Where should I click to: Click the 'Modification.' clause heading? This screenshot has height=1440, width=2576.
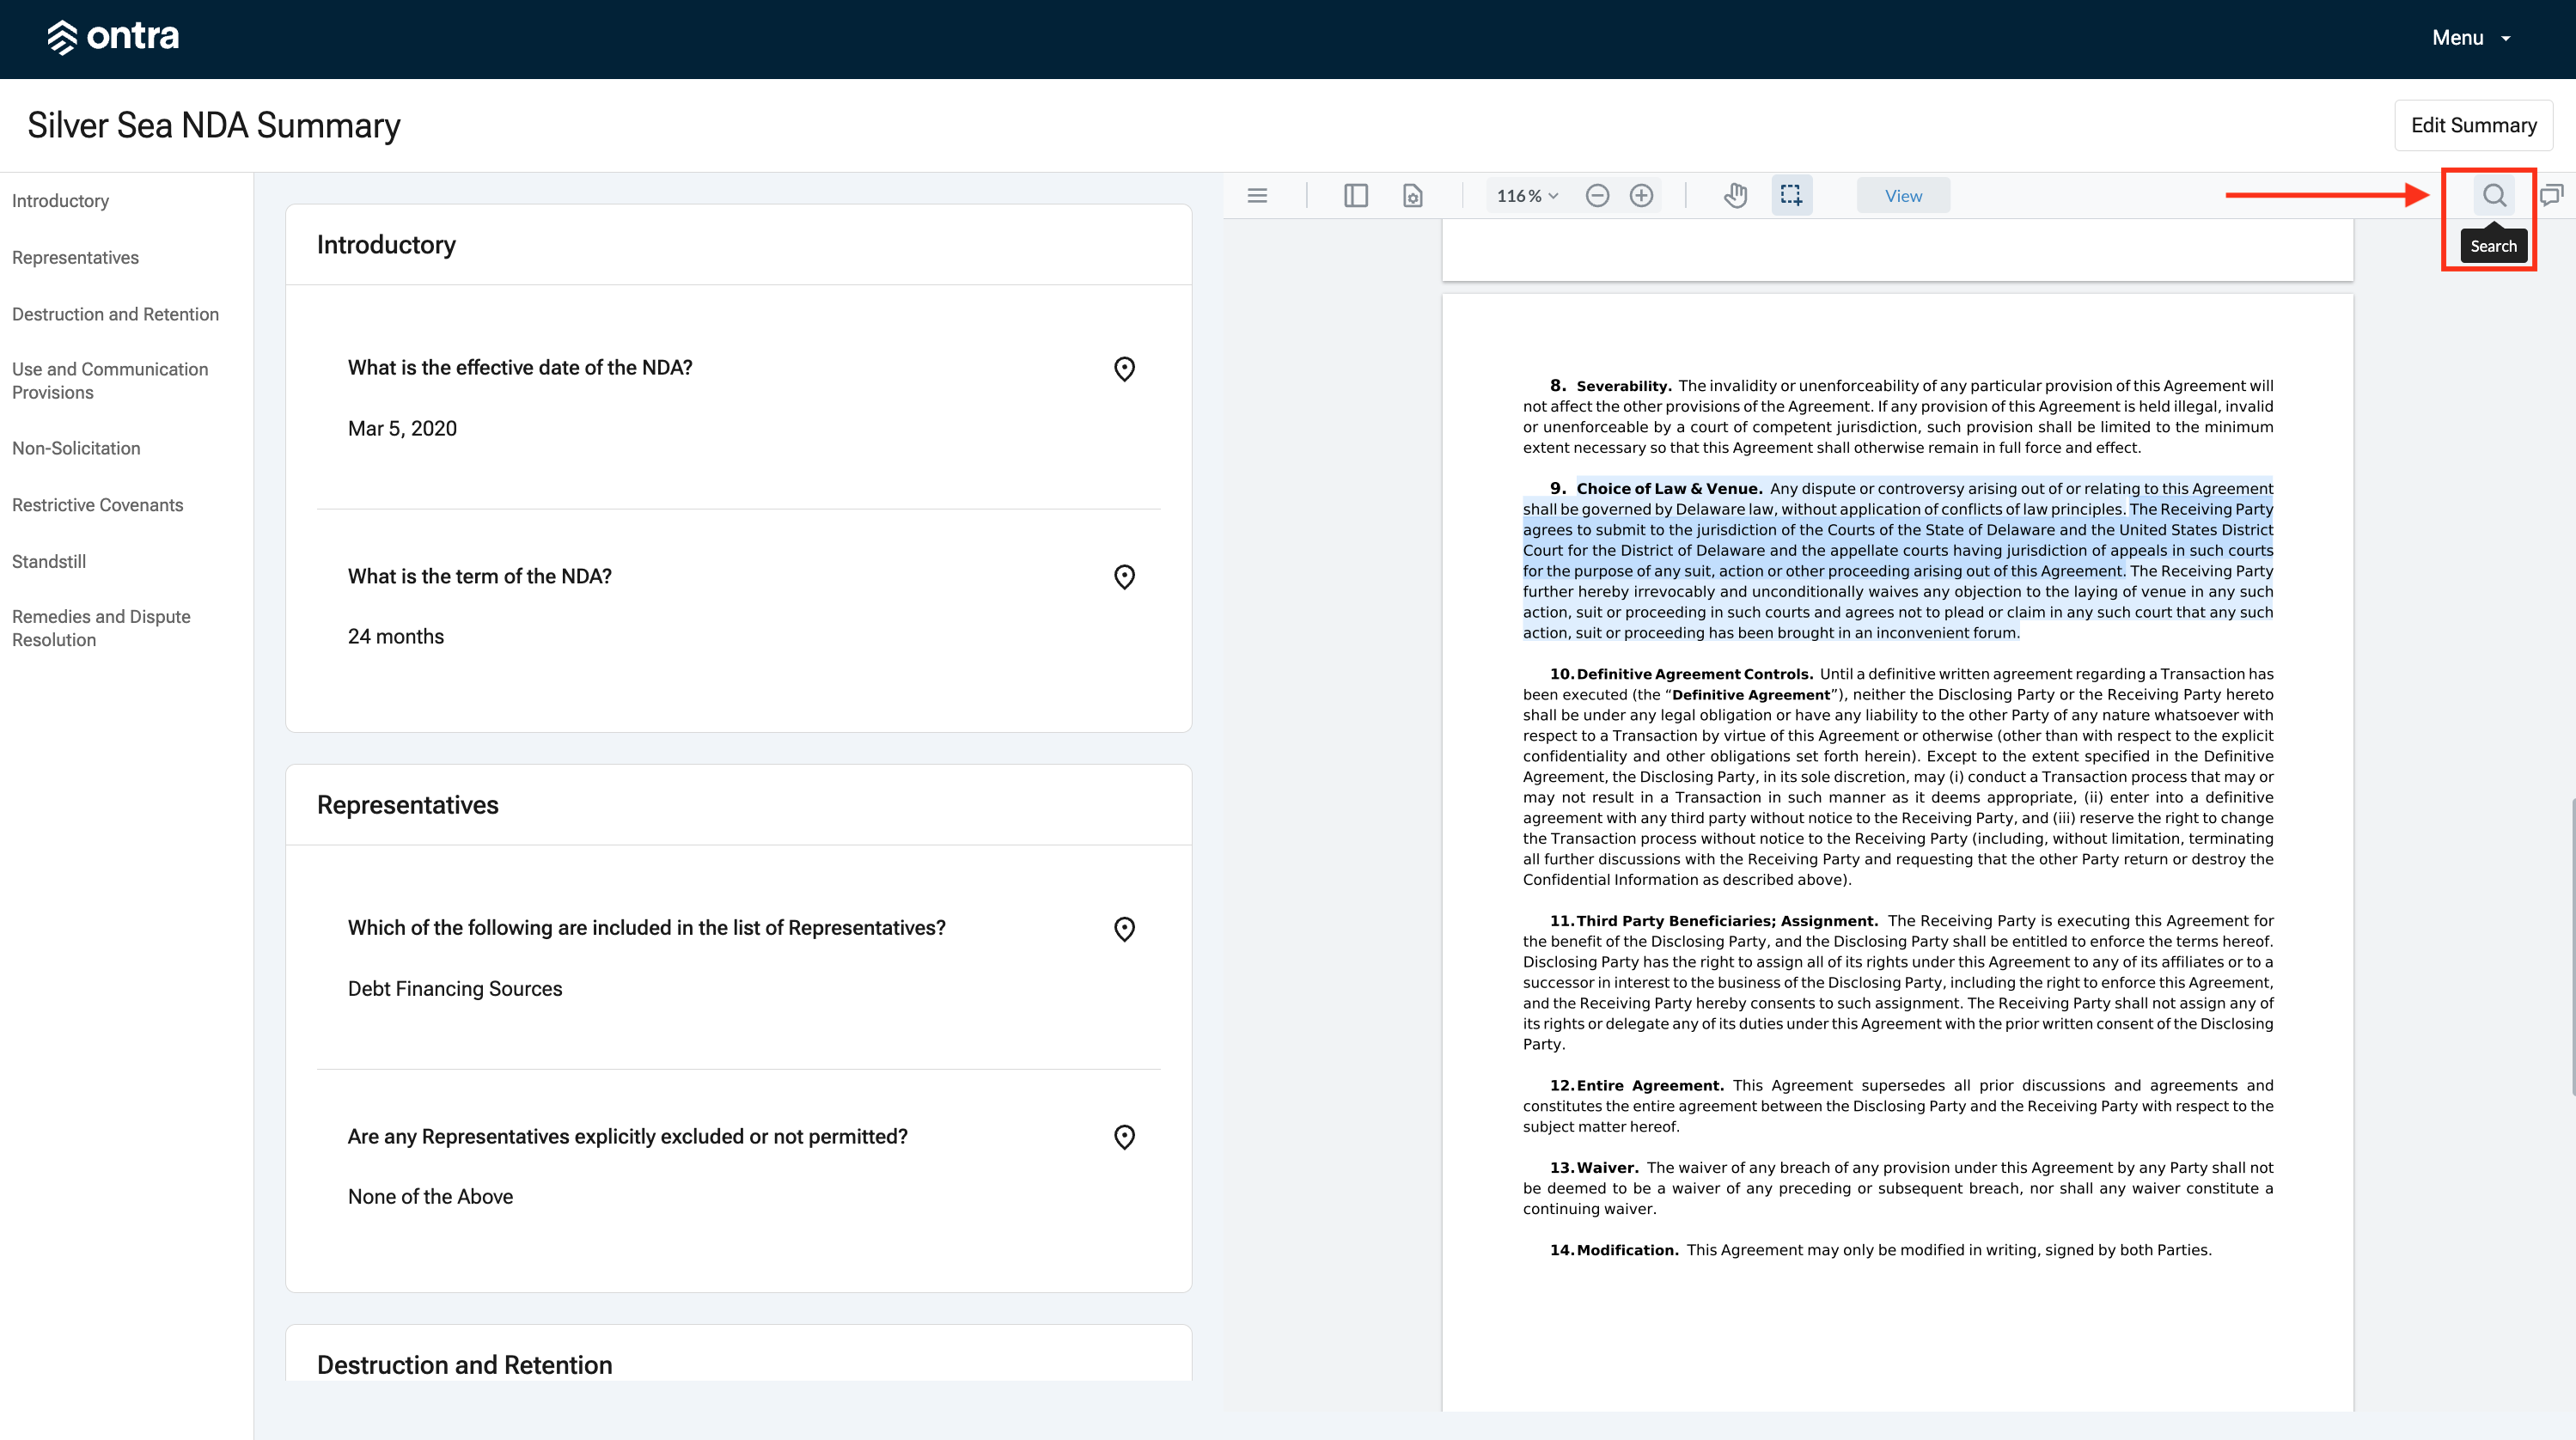[1628, 1250]
